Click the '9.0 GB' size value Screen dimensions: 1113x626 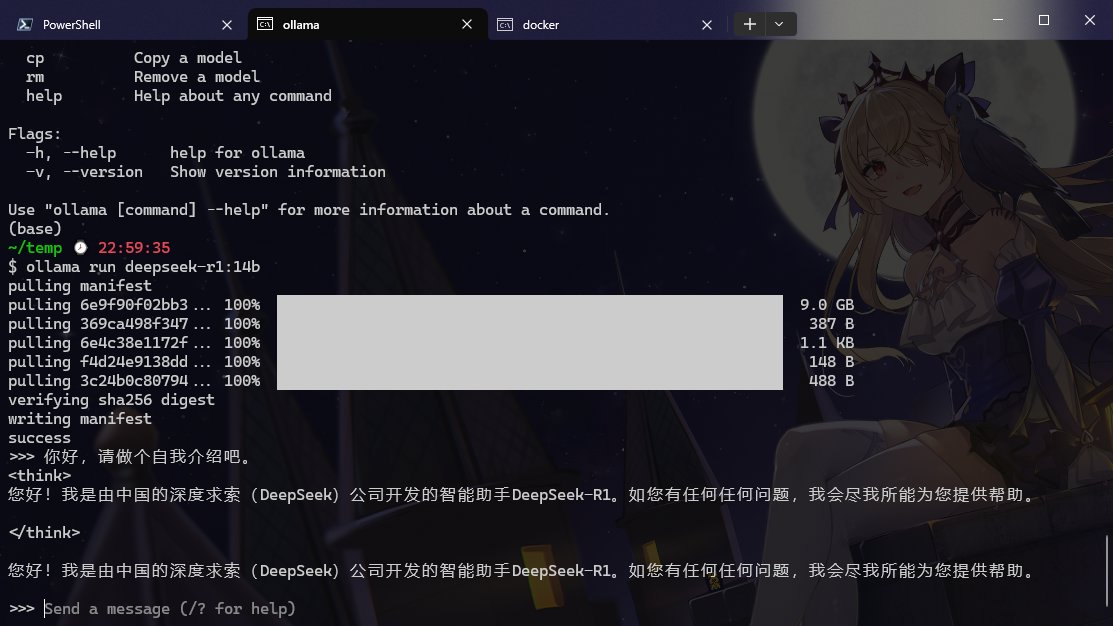click(827, 304)
